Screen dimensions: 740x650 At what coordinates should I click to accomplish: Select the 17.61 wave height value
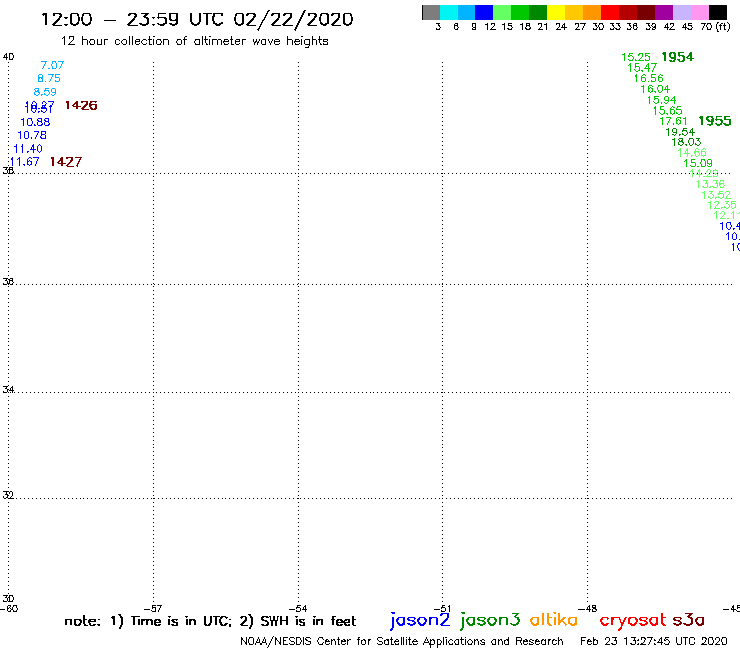(673, 121)
